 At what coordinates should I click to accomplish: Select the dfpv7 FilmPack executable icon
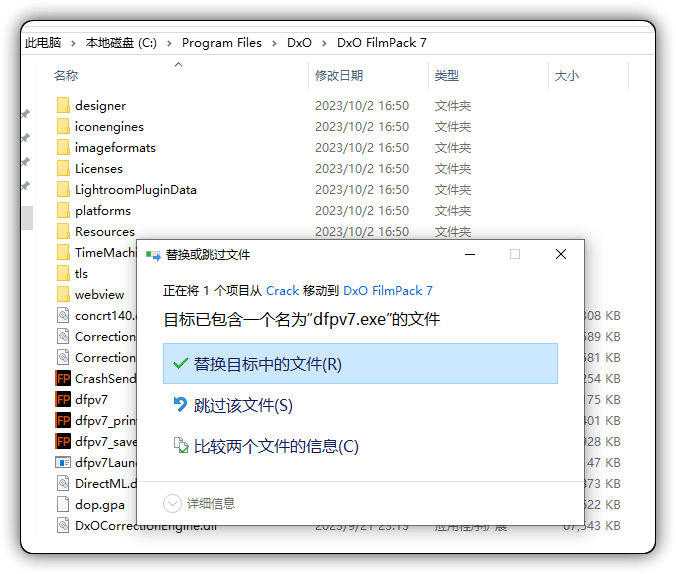coord(63,399)
